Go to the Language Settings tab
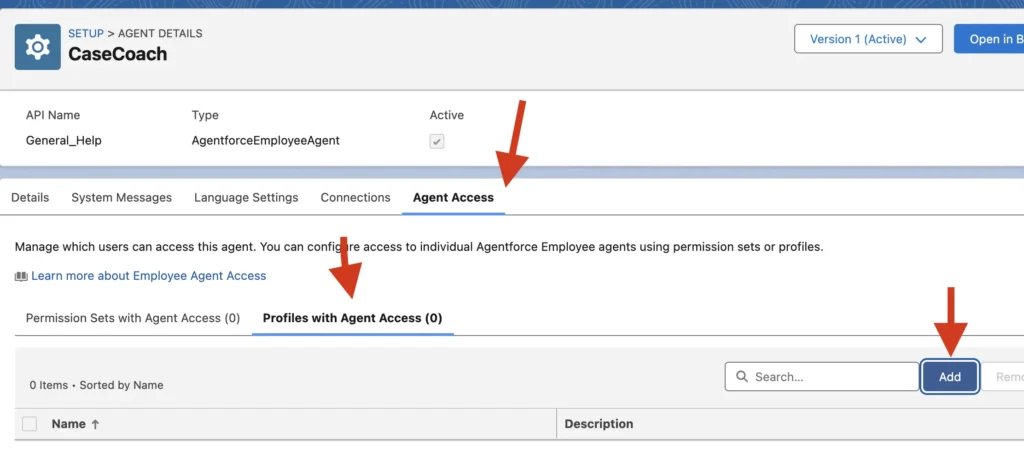 246,198
